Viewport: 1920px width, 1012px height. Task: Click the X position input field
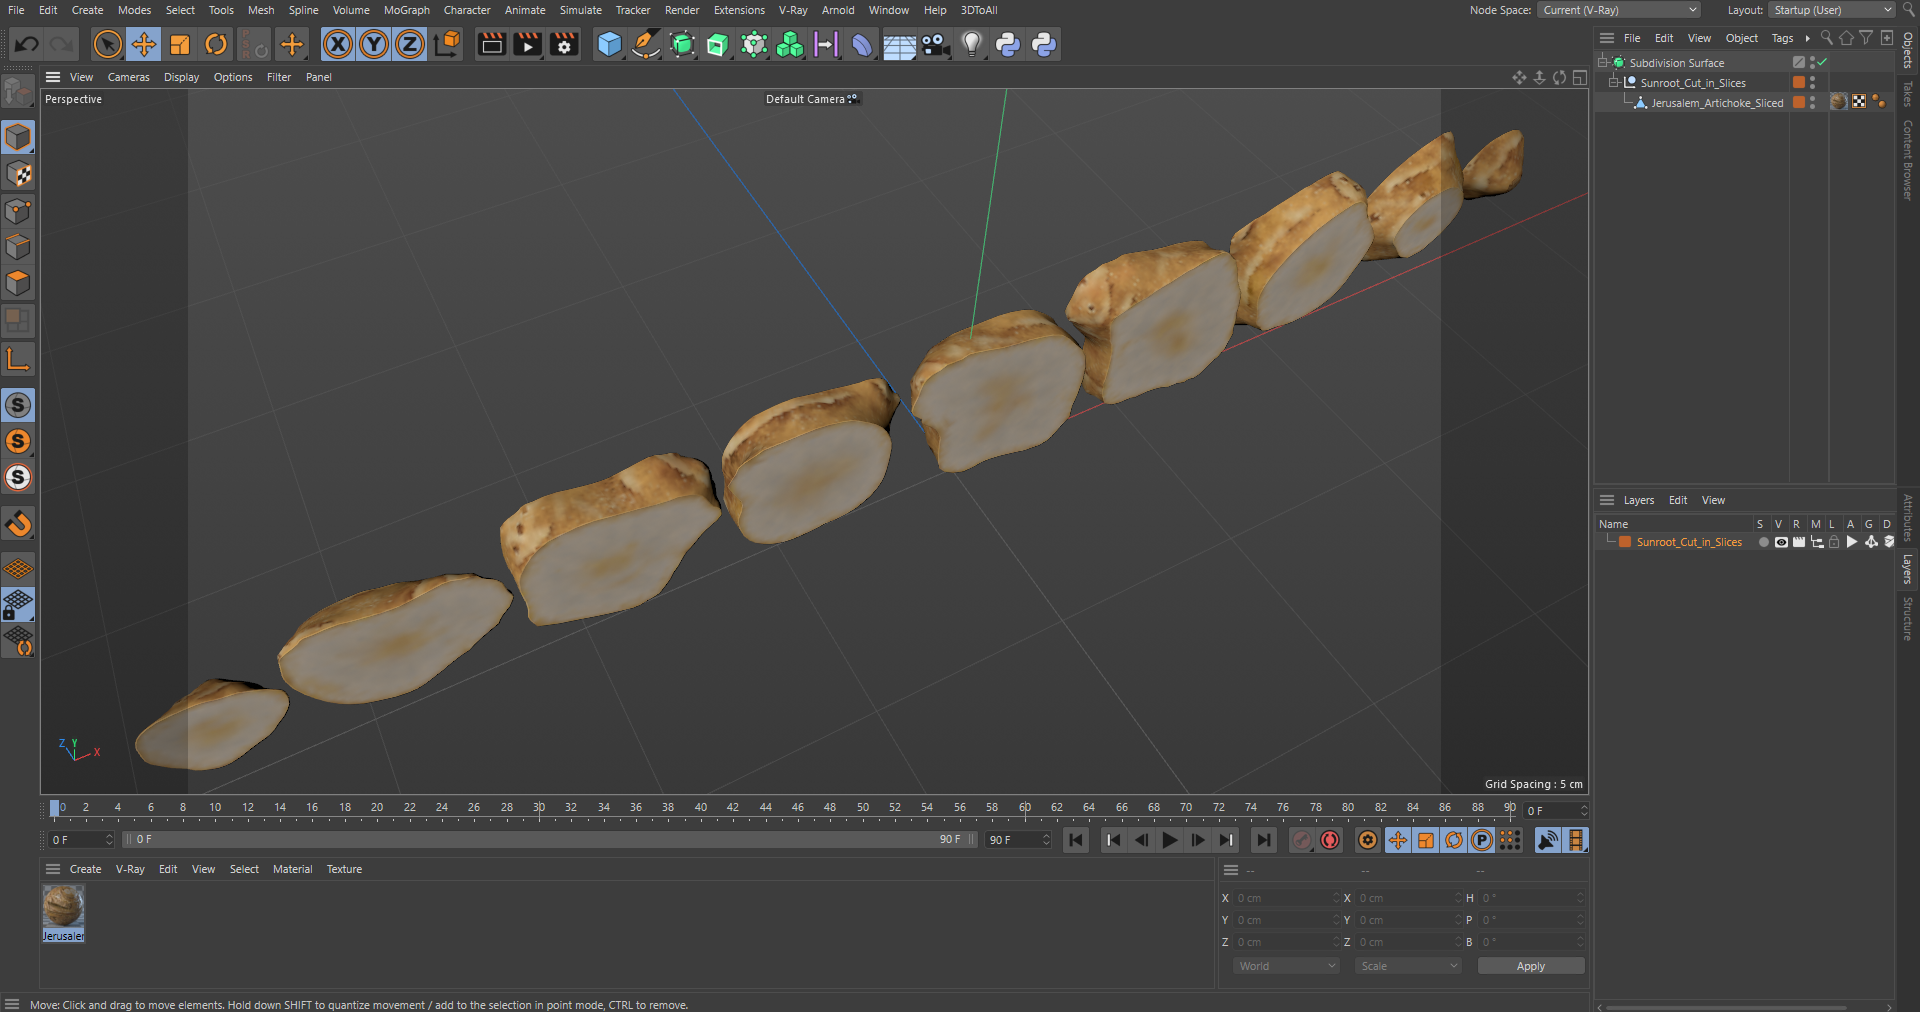pyautogui.click(x=1286, y=898)
